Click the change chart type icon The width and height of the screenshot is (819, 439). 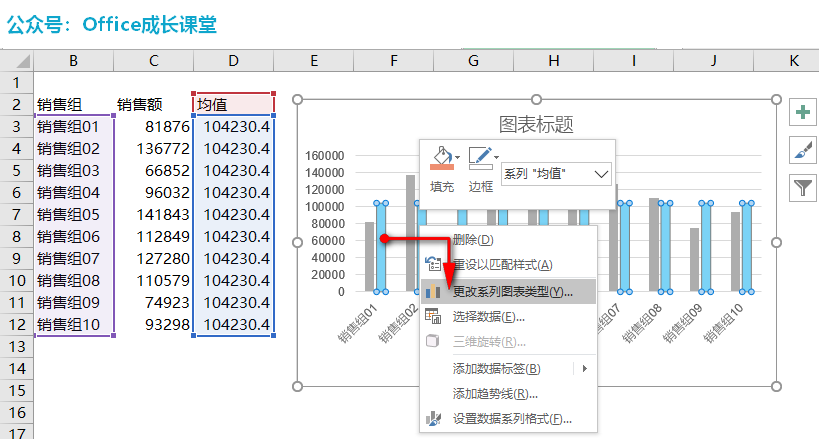433,292
